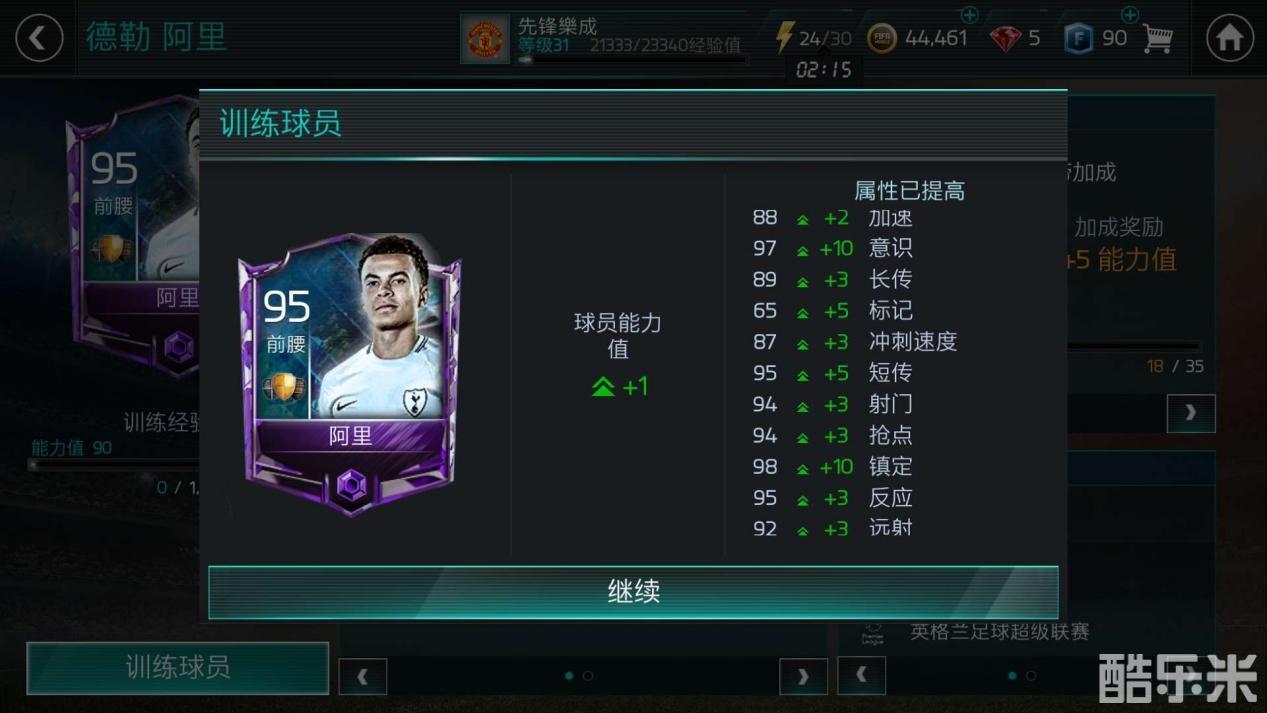Screen dimensions: 1267x713
Task: Tap the lightning stamina icon
Action: tap(785, 38)
